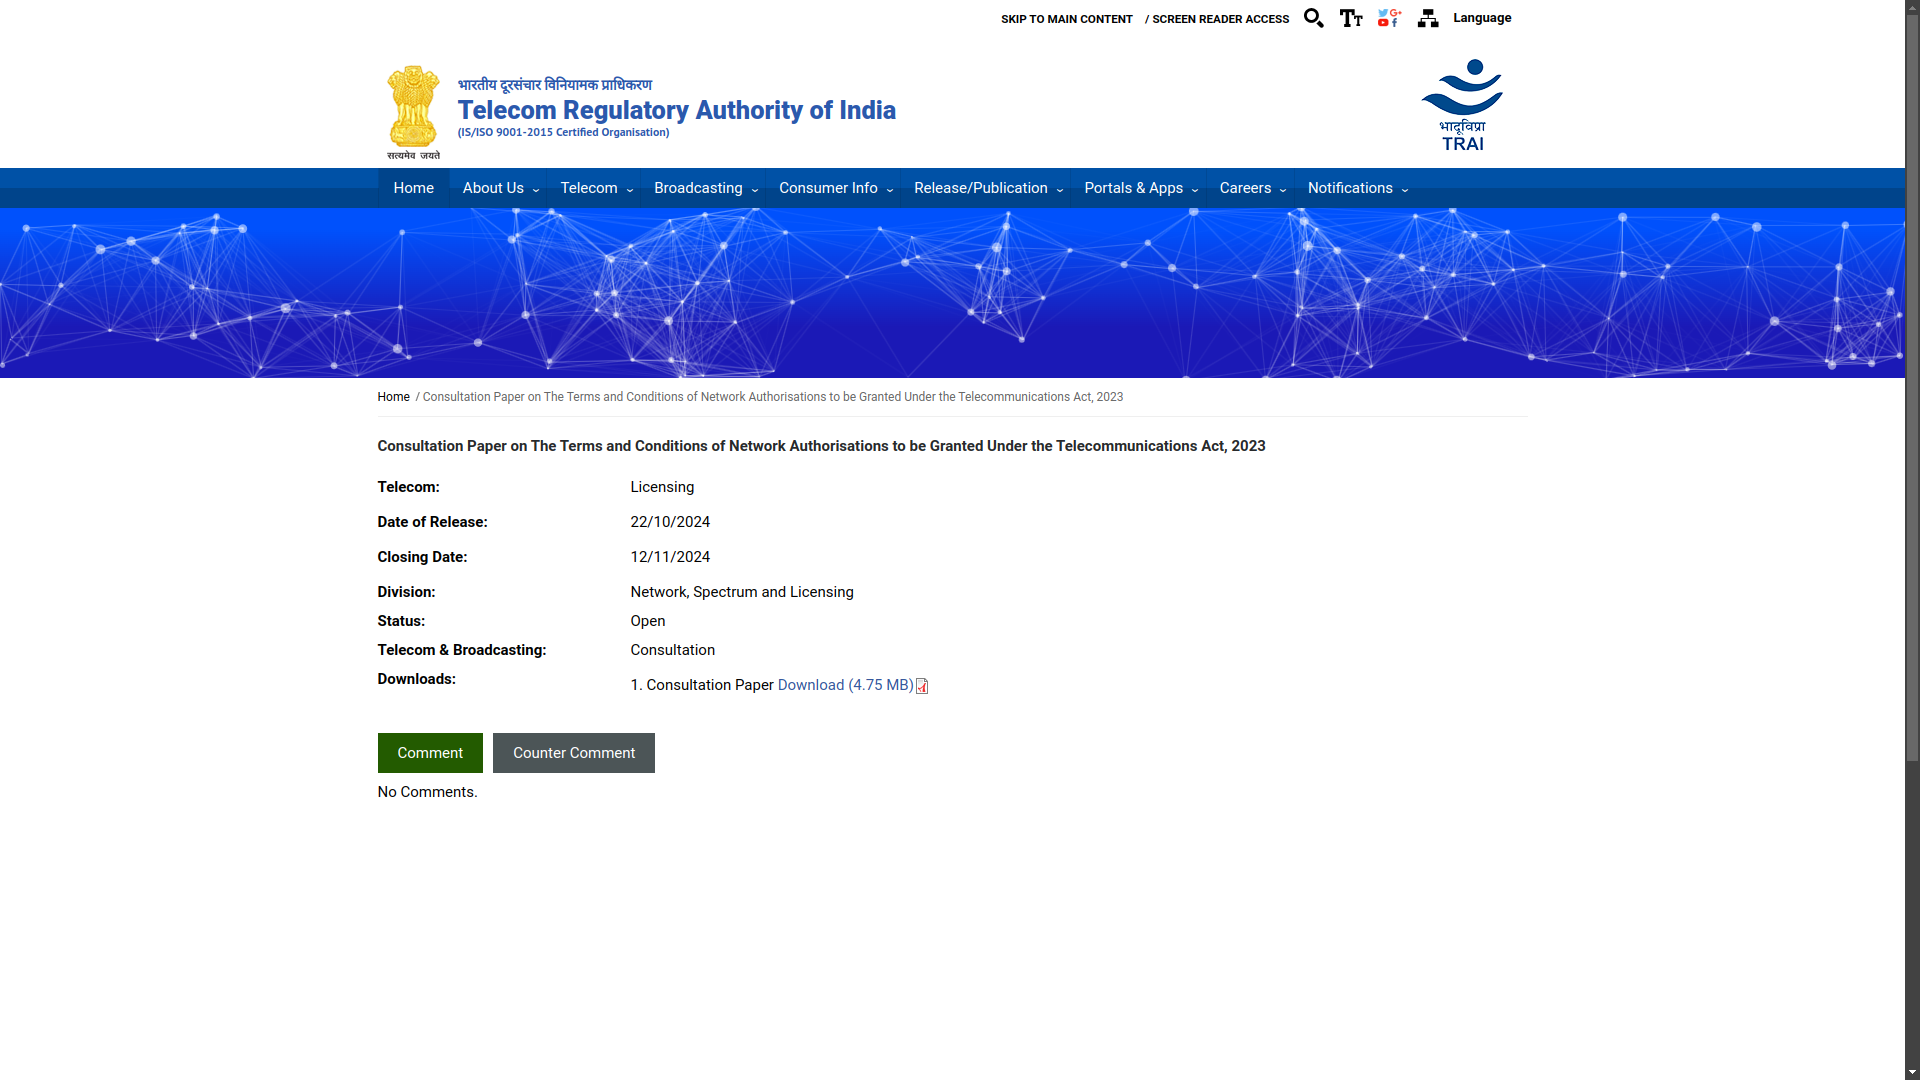The width and height of the screenshot is (1920, 1080).
Task: Open the Release/Publication menu
Action: pyautogui.click(x=987, y=188)
